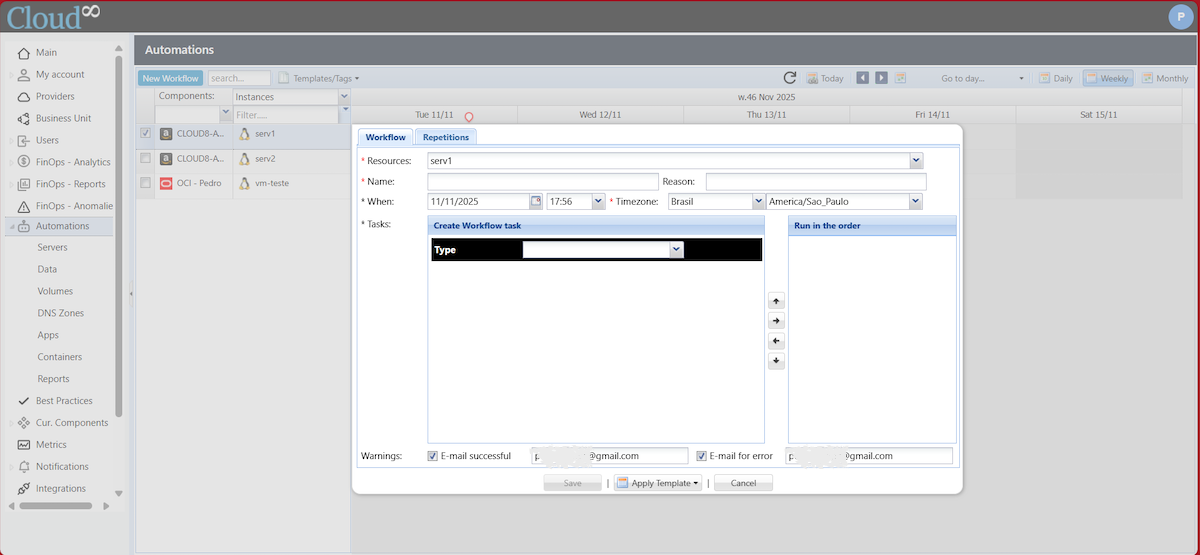The image size is (1200, 555).
Task: Click the Cancel button
Action: 743,483
